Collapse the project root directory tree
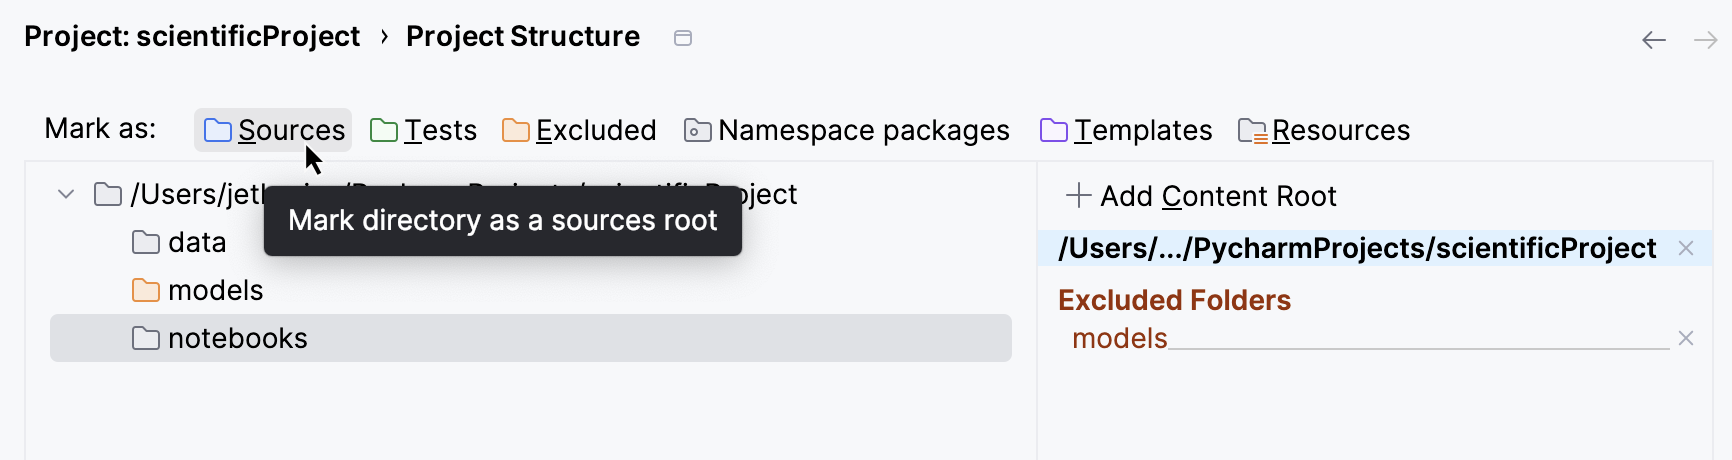Screen dimensions: 1732x460 66,194
